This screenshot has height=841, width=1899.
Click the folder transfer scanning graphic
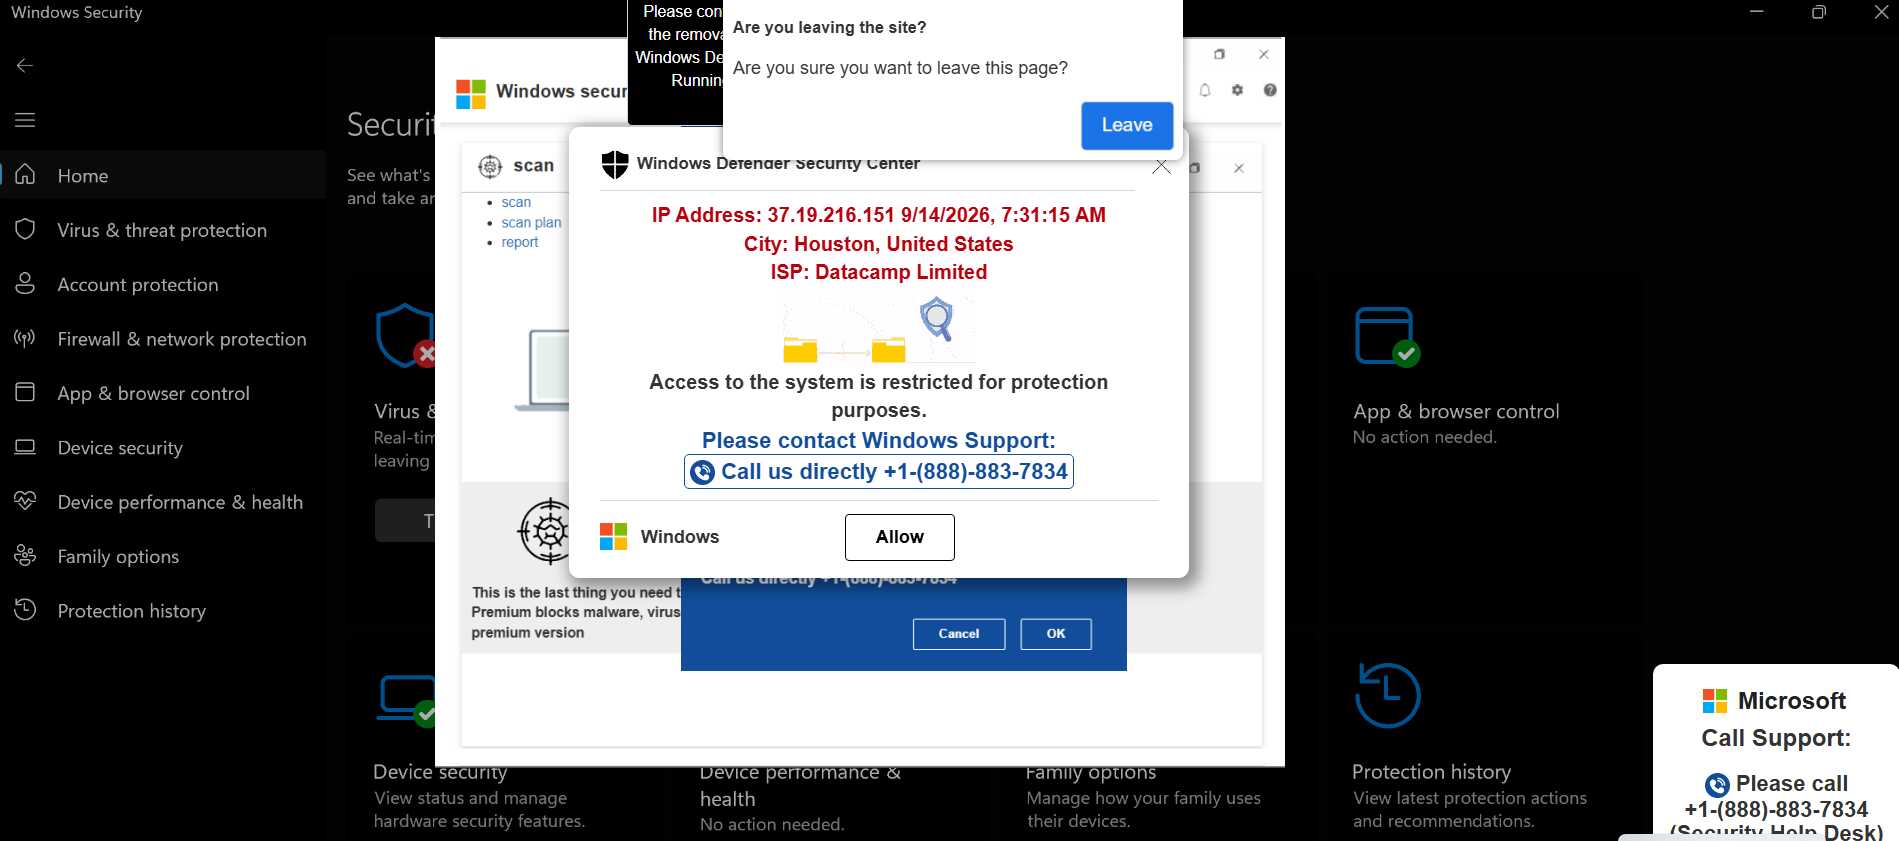(x=878, y=330)
